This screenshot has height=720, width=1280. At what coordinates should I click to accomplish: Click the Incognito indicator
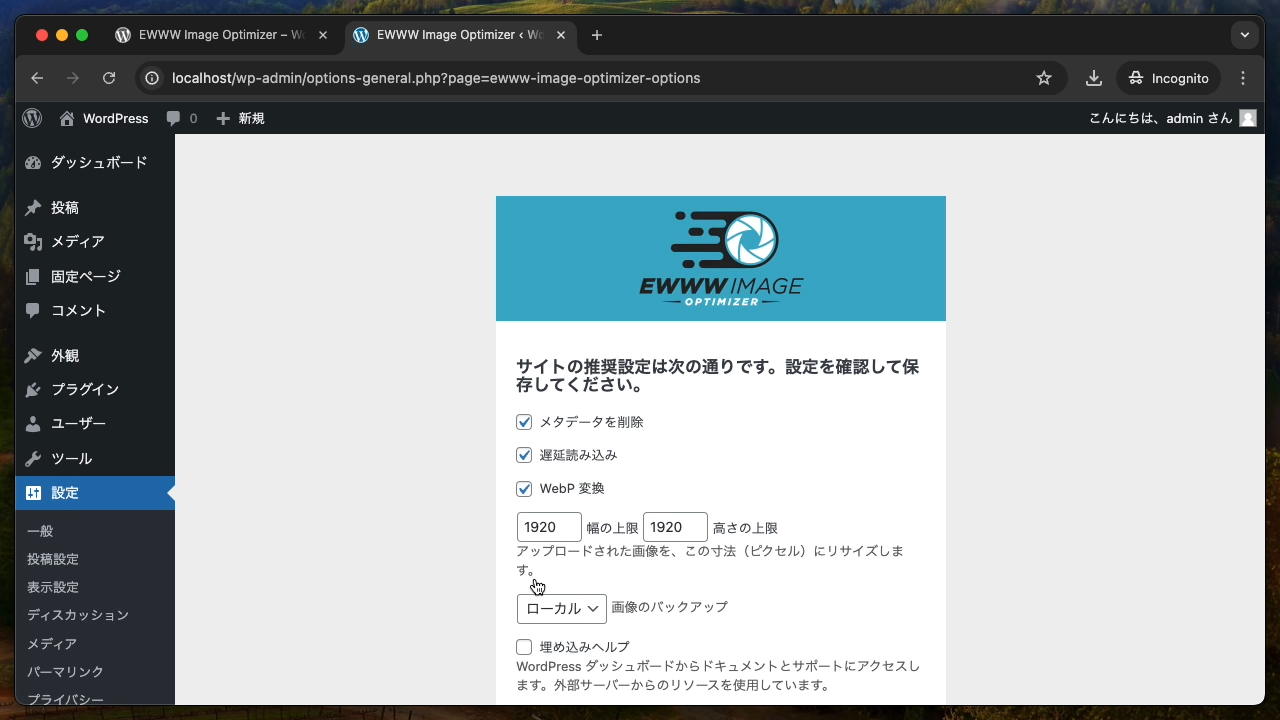1168,78
